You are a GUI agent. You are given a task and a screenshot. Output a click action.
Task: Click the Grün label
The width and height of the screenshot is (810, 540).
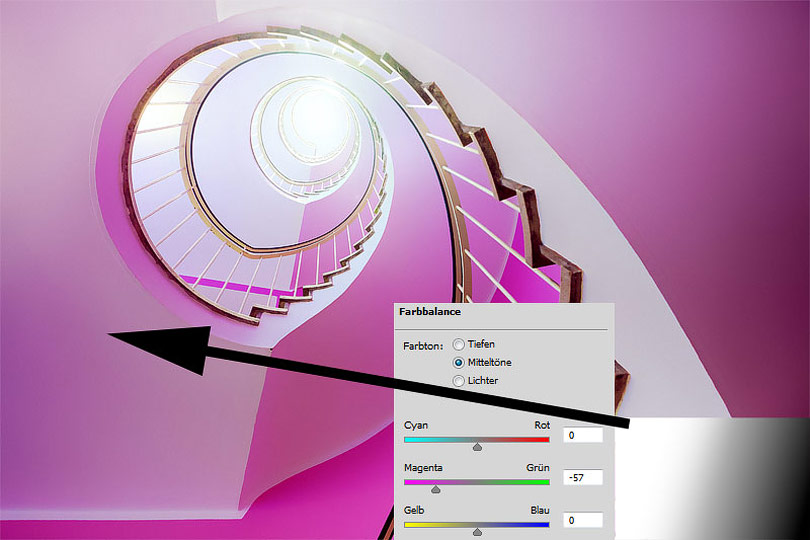coord(538,468)
